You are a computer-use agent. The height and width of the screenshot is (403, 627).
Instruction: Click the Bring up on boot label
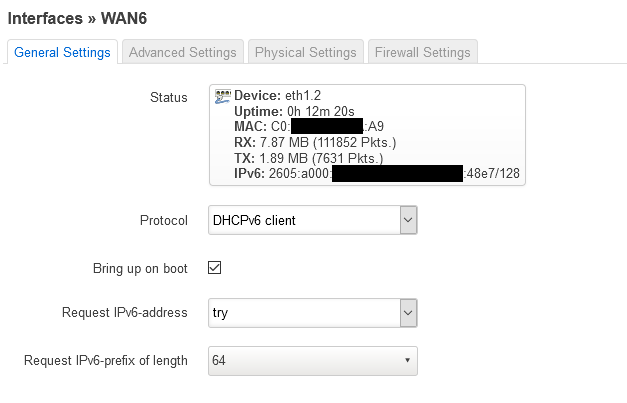coord(140,268)
